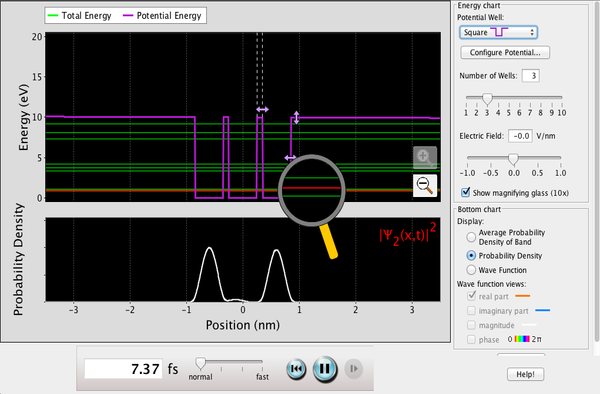
Task: Click the step forward button
Action: (x=354, y=369)
